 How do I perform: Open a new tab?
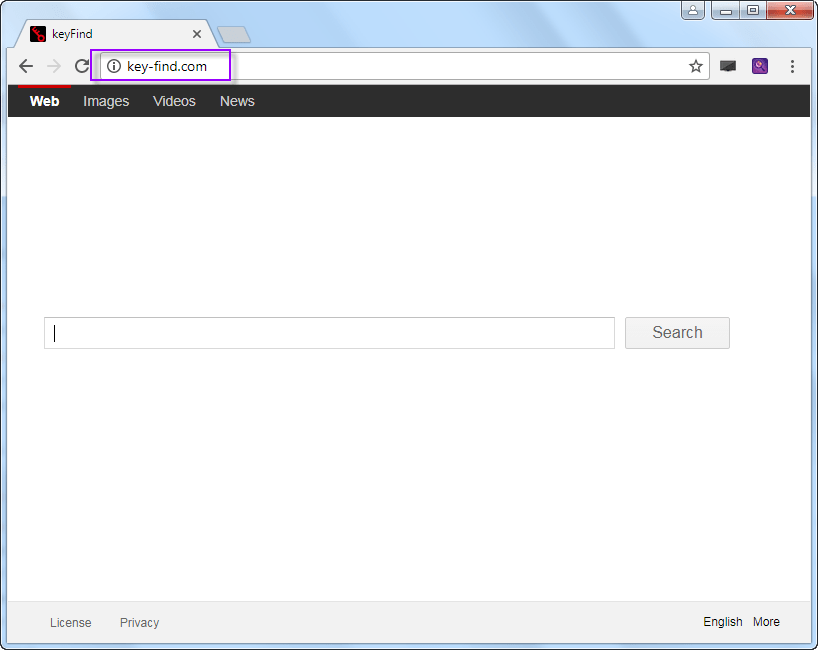click(x=234, y=34)
